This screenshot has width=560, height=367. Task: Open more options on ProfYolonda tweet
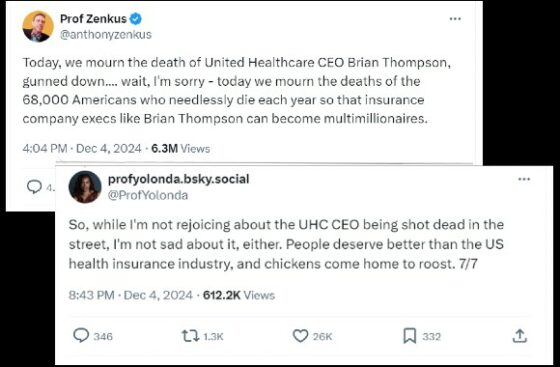coord(524,179)
